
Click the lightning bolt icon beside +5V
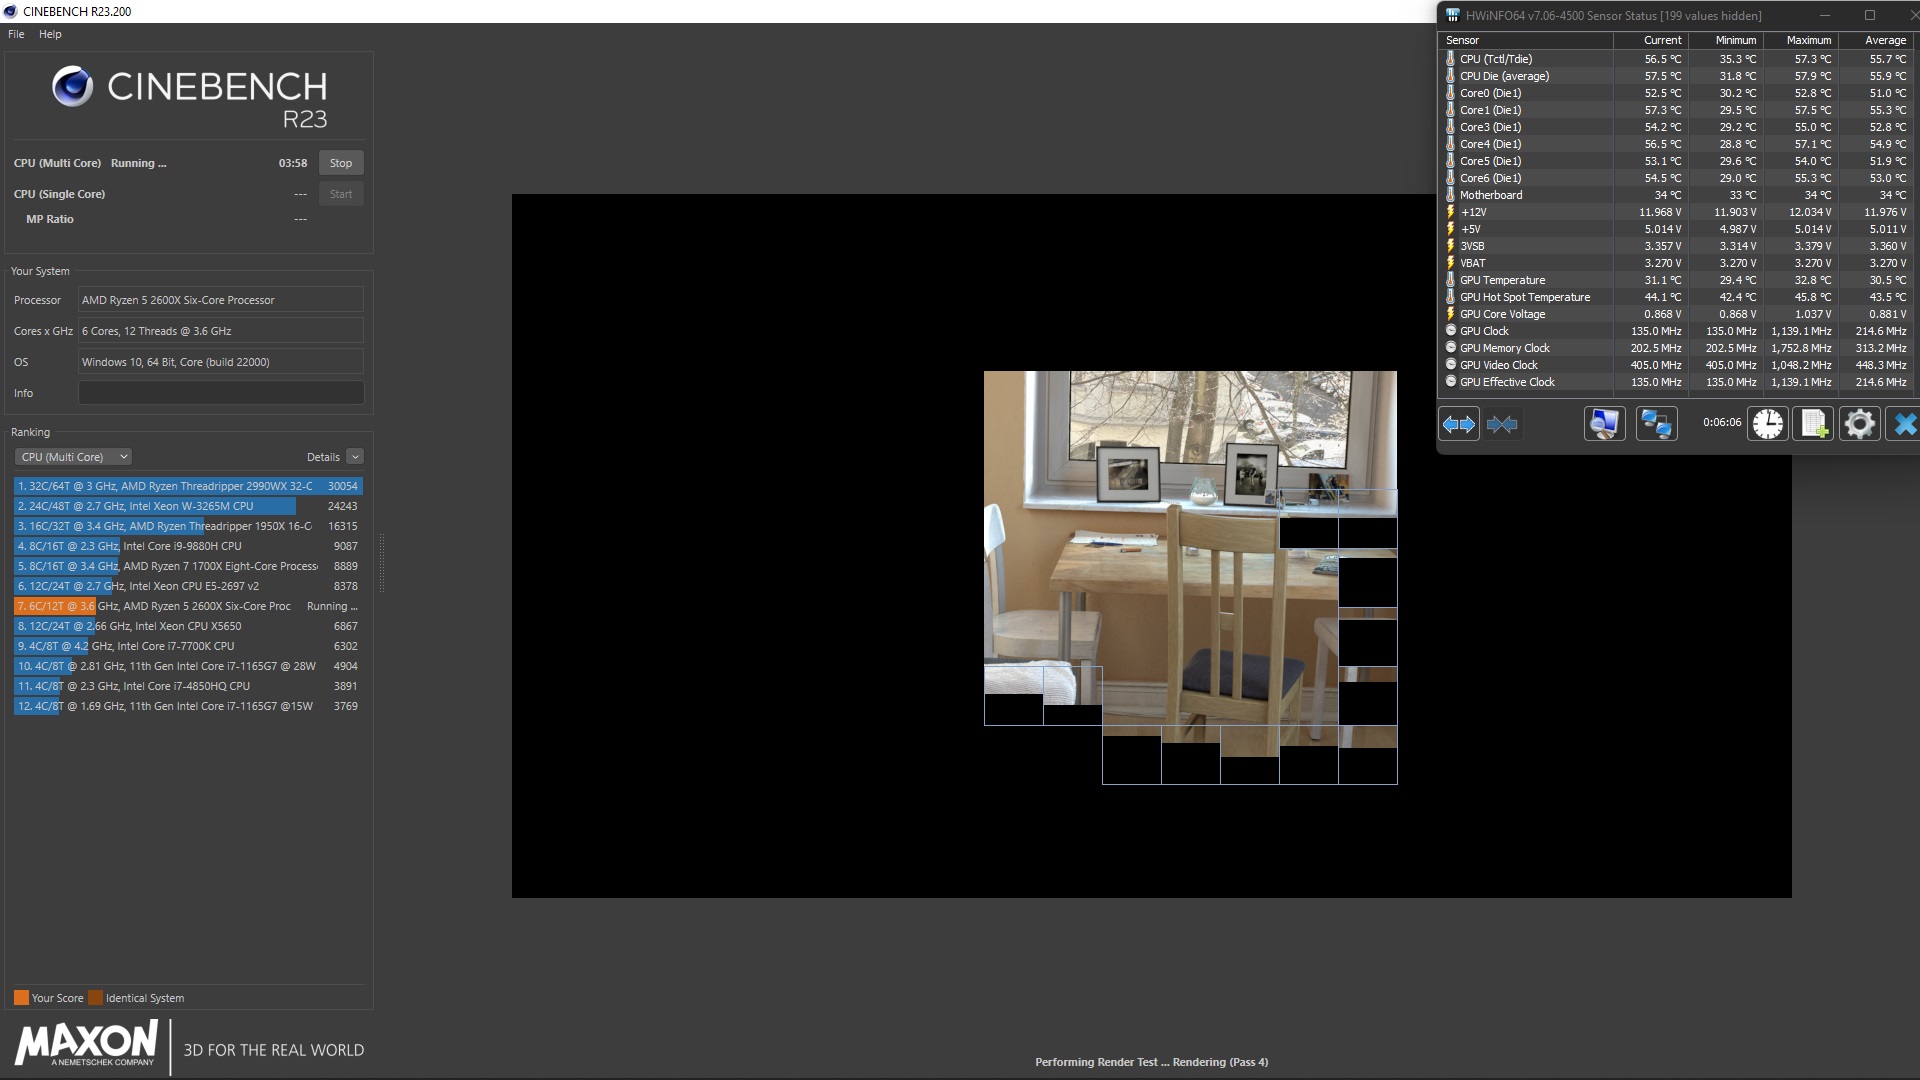pos(1450,229)
